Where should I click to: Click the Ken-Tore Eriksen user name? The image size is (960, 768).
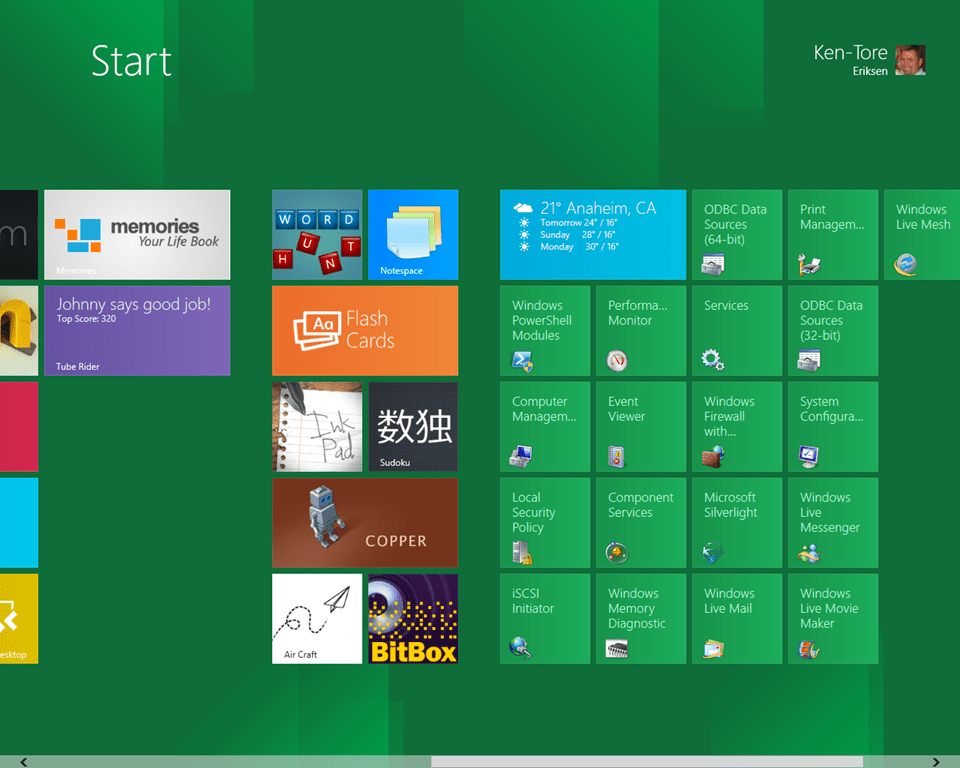850,60
